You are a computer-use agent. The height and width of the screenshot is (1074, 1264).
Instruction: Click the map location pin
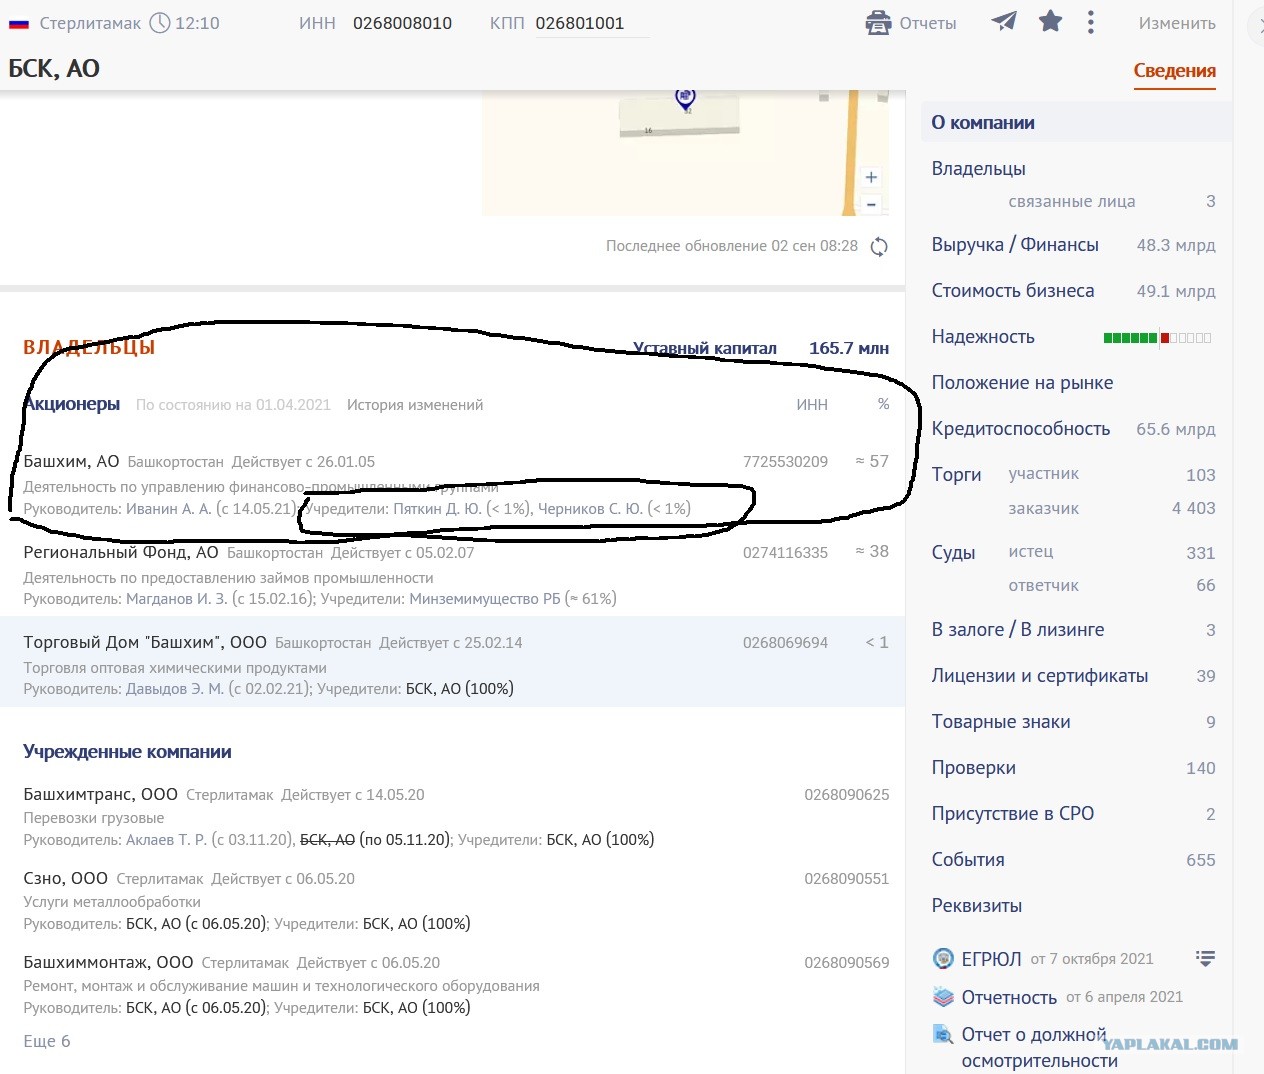click(685, 98)
